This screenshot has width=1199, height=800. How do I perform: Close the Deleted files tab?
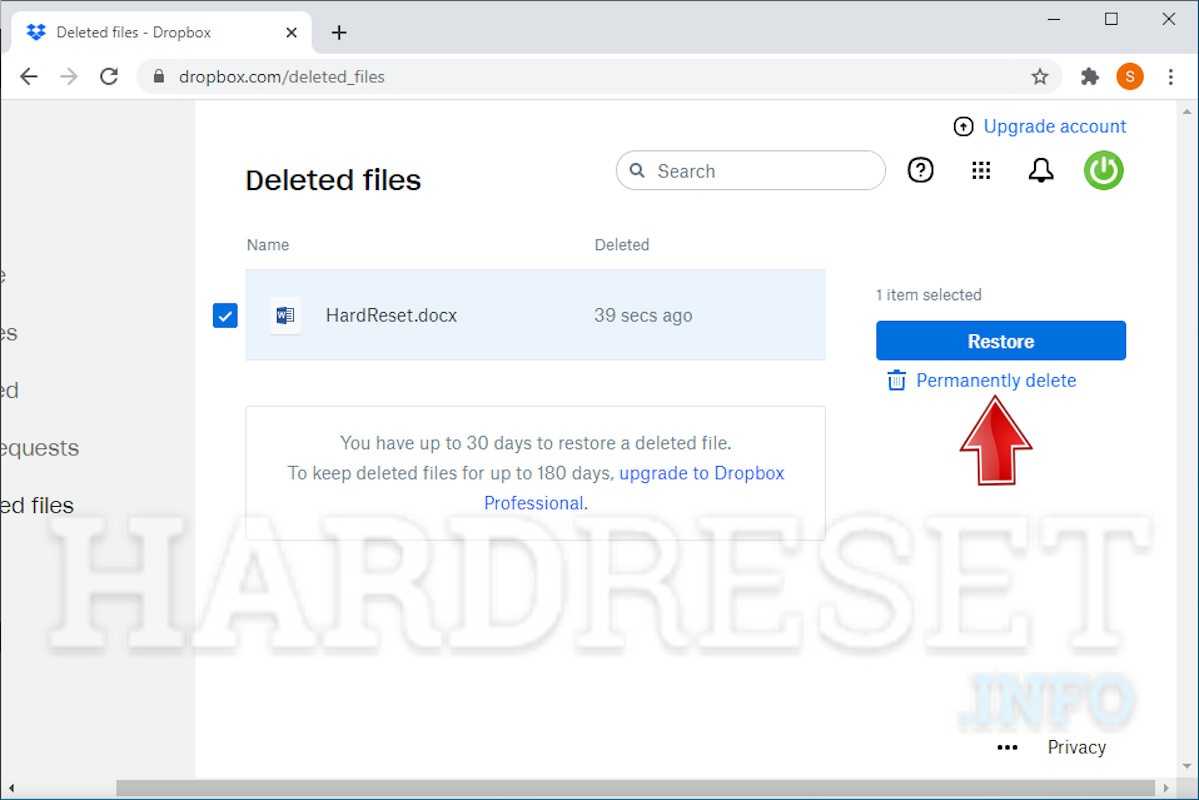291,33
